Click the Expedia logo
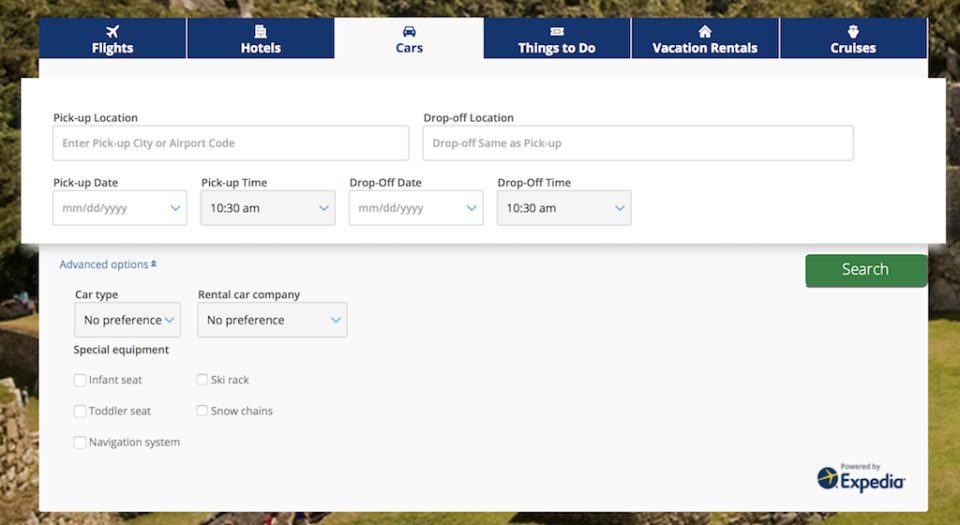The width and height of the screenshot is (960, 525). (861, 478)
